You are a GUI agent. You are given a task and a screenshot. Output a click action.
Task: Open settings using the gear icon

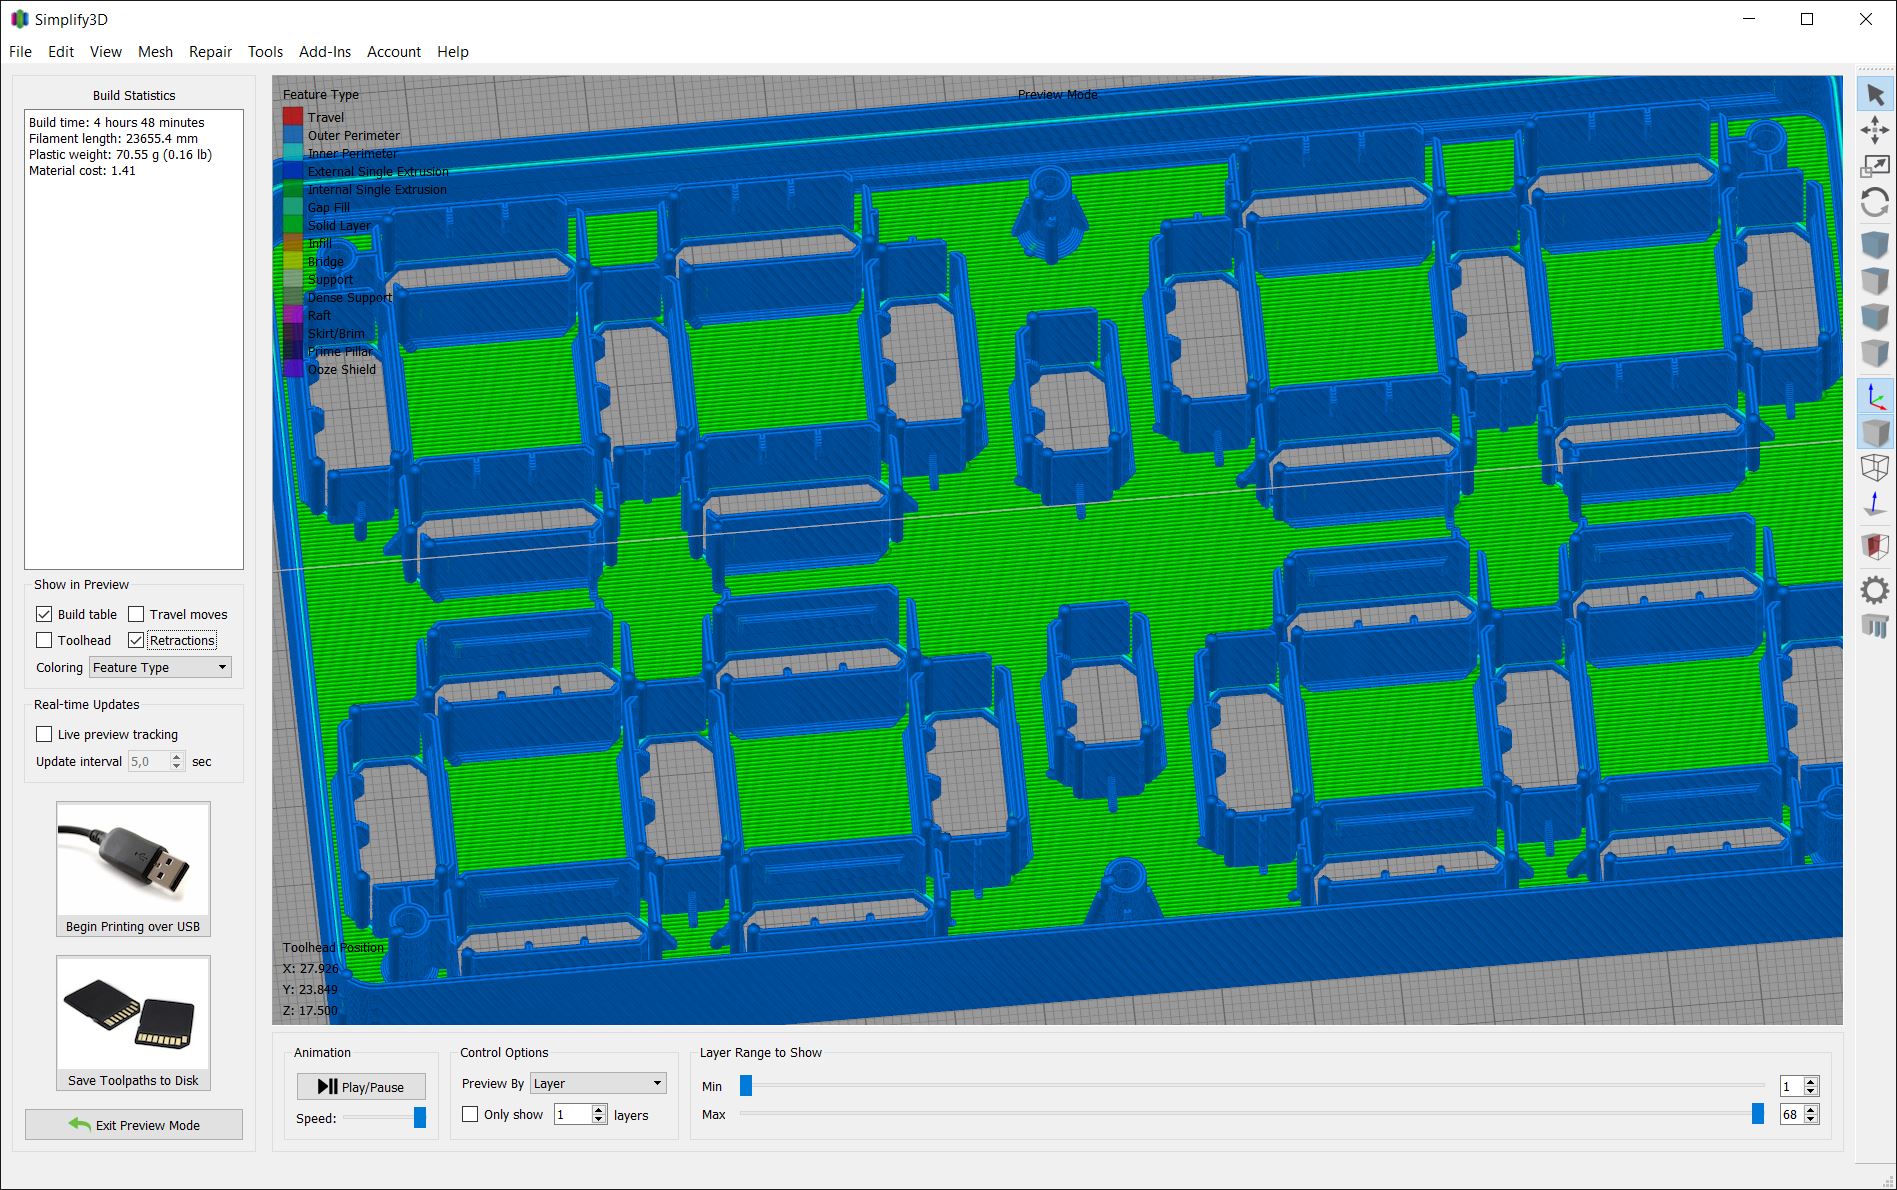tap(1875, 590)
